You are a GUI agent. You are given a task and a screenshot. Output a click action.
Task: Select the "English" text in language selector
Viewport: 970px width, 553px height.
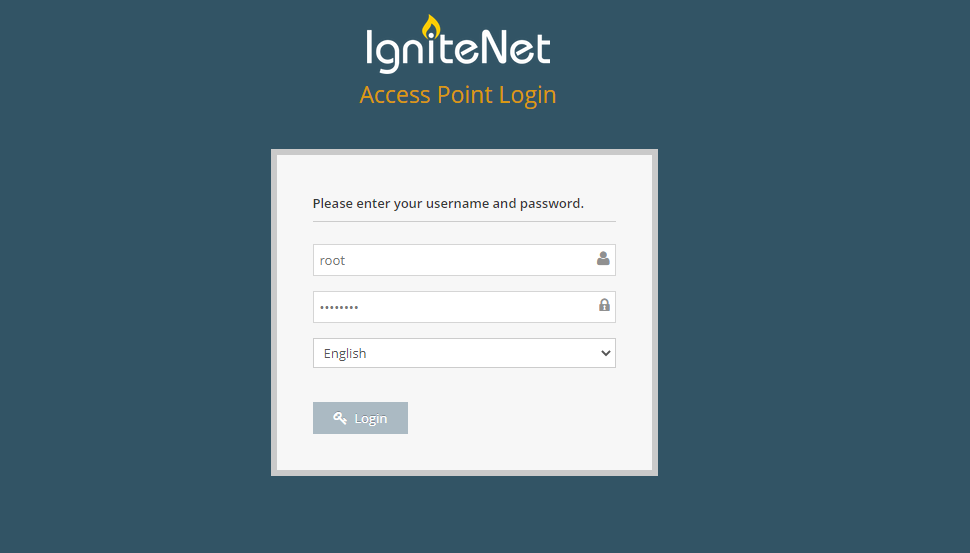coord(345,353)
